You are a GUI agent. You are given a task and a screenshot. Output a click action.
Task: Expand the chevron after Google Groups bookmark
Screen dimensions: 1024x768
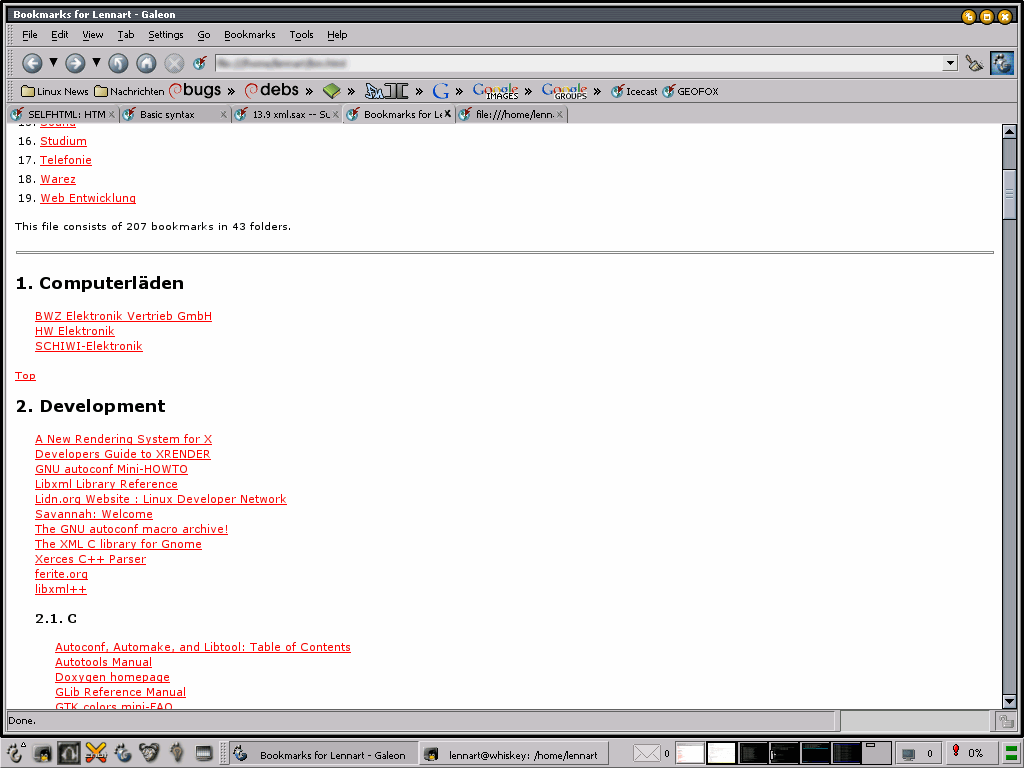coord(597,91)
